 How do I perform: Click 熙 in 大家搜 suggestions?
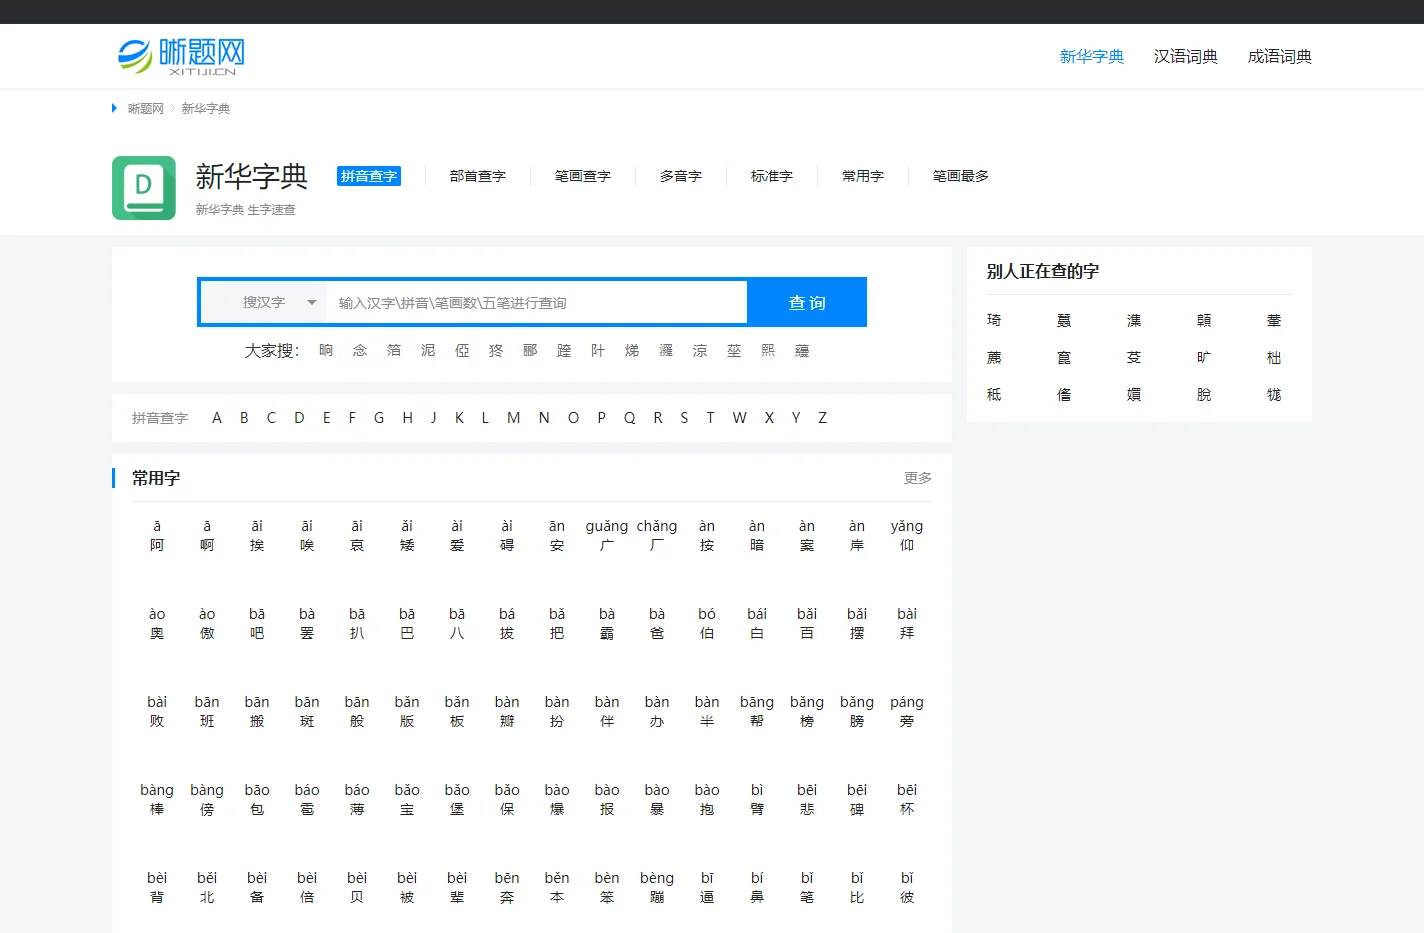click(768, 351)
